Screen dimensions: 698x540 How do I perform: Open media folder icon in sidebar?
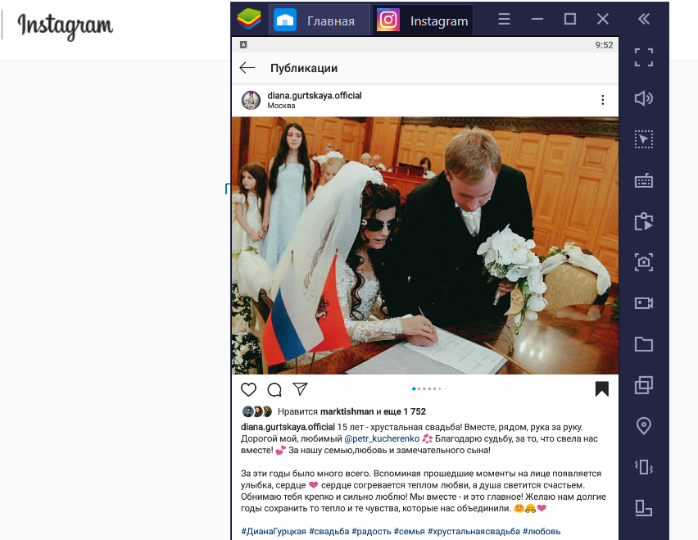click(644, 344)
